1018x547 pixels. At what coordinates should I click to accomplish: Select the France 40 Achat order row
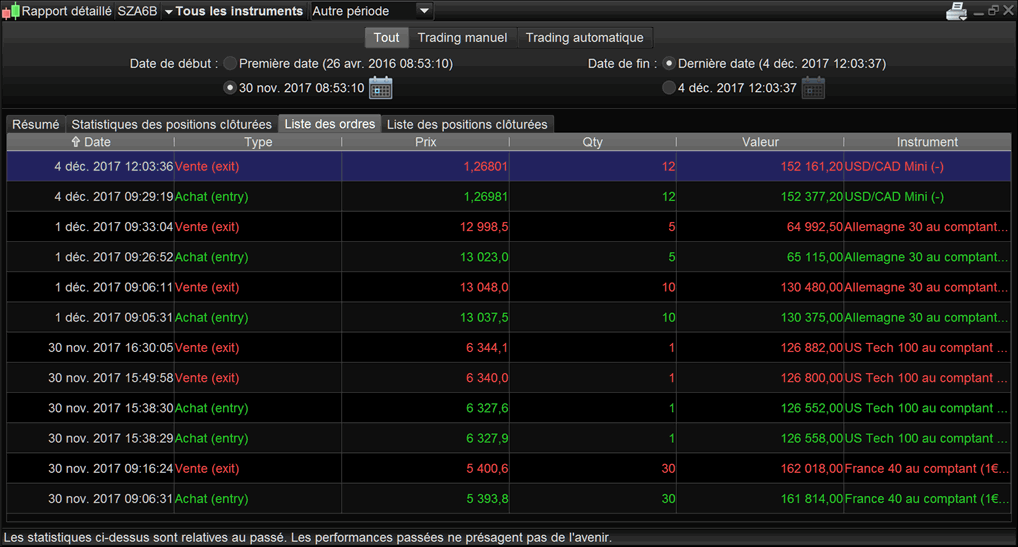(508, 498)
